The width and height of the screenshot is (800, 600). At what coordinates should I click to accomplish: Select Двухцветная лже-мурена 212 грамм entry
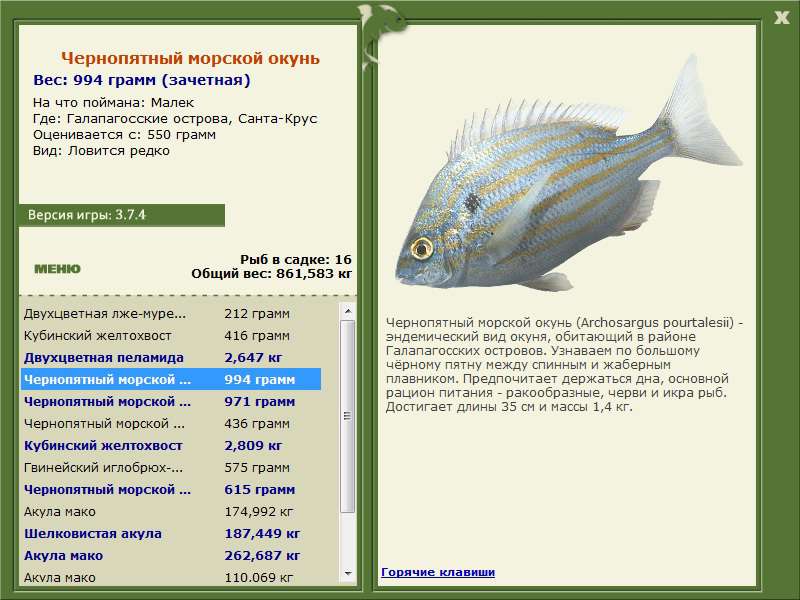point(171,313)
